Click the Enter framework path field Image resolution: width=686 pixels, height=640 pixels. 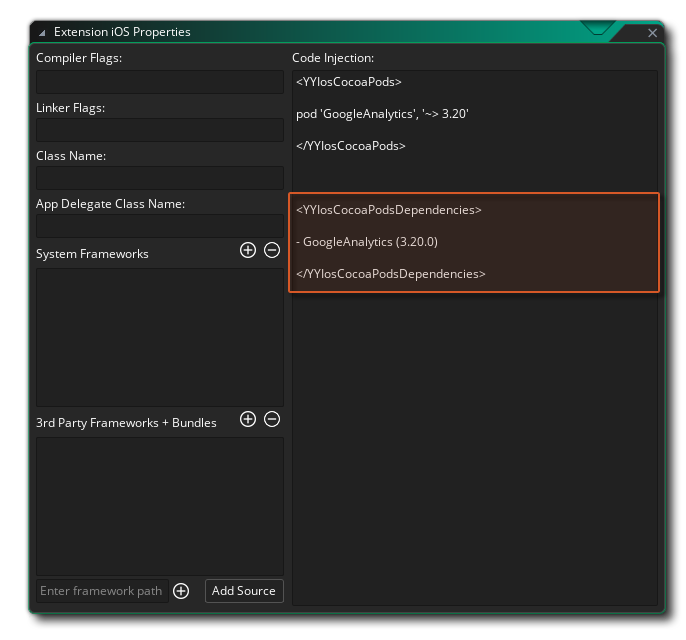(101, 591)
